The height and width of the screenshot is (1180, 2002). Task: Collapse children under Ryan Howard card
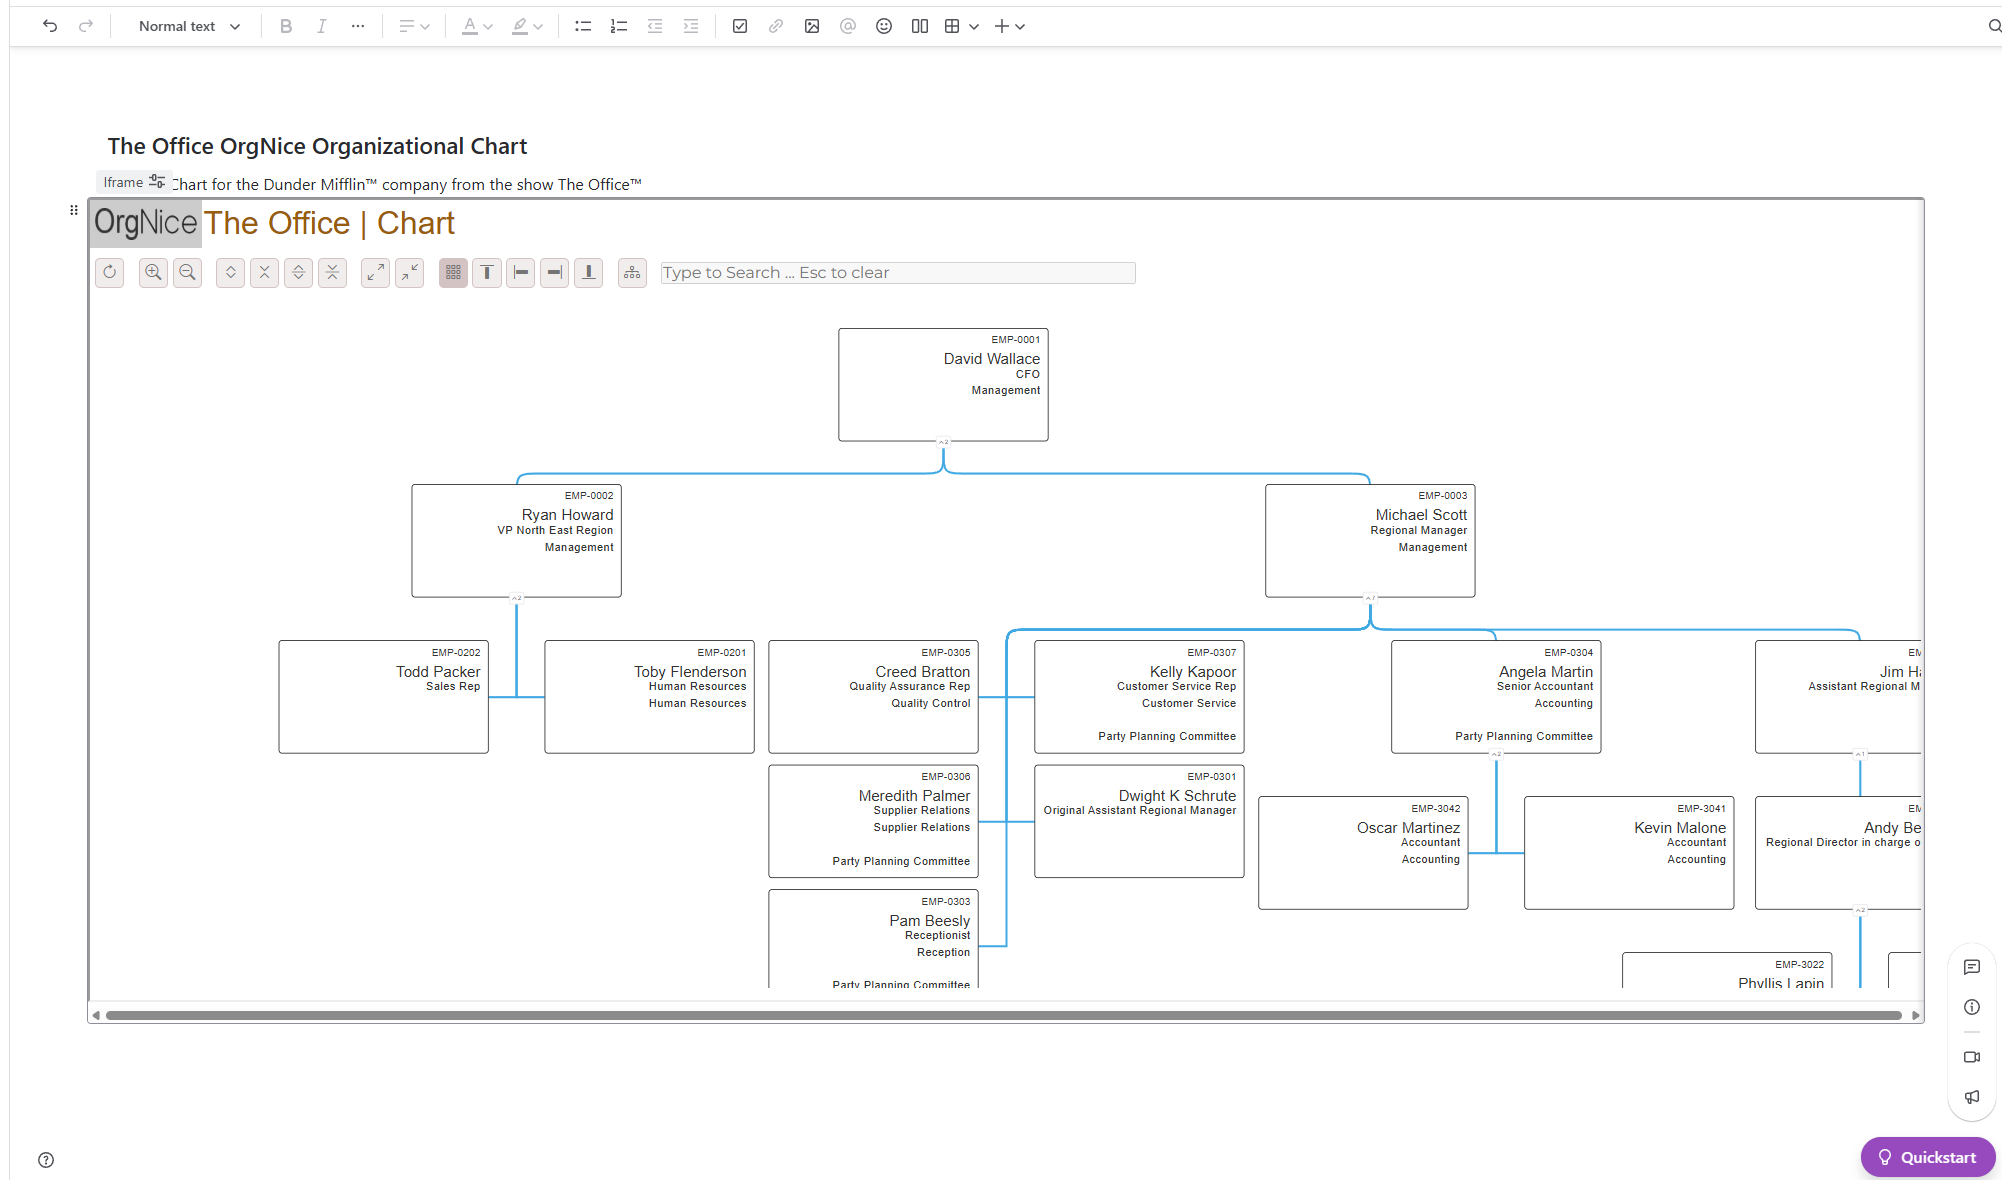(517, 597)
